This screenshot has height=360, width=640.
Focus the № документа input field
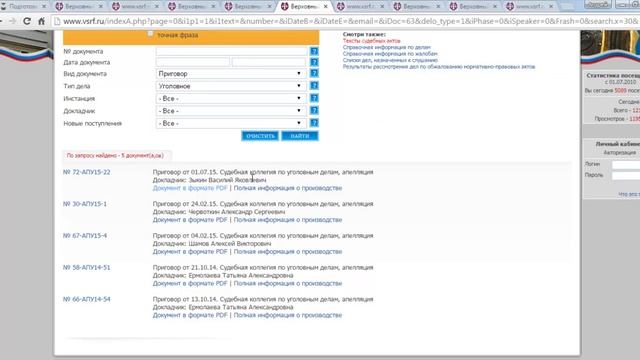pyautogui.click(x=231, y=51)
